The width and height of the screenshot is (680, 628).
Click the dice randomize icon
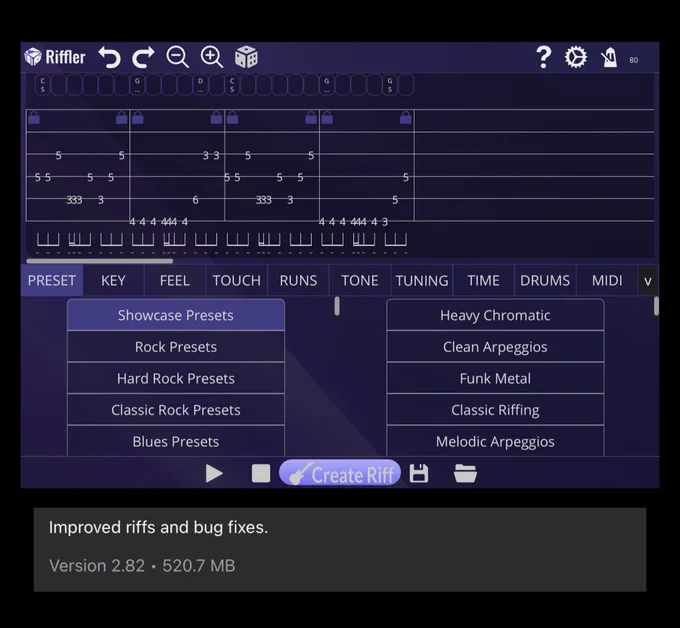click(246, 57)
